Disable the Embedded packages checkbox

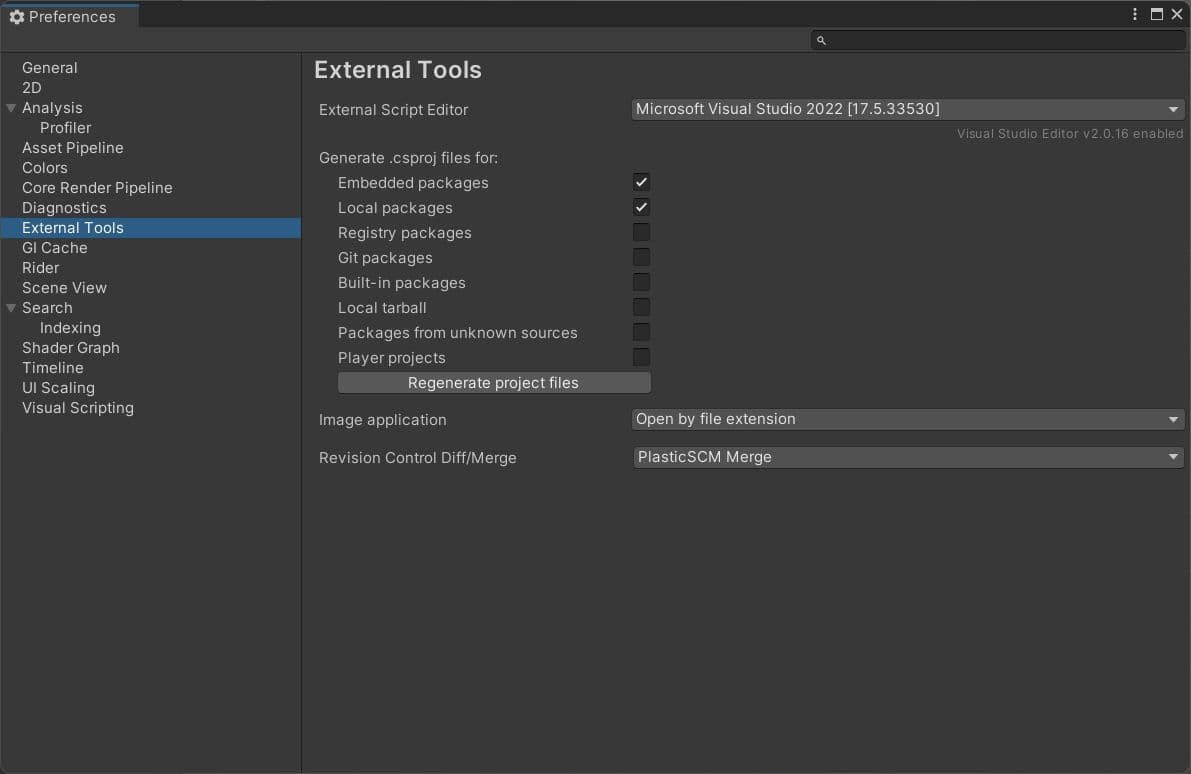click(641, 182)
